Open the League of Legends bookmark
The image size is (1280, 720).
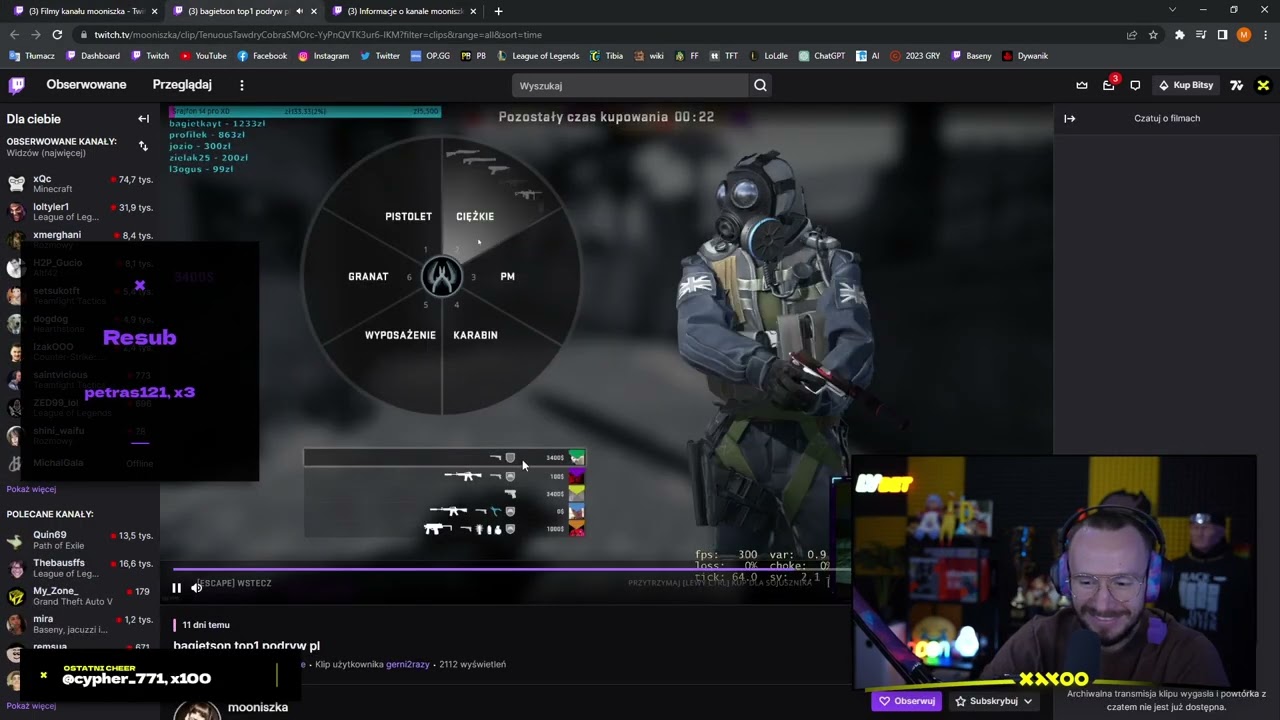pyautogui.click(x=538, y=56)
